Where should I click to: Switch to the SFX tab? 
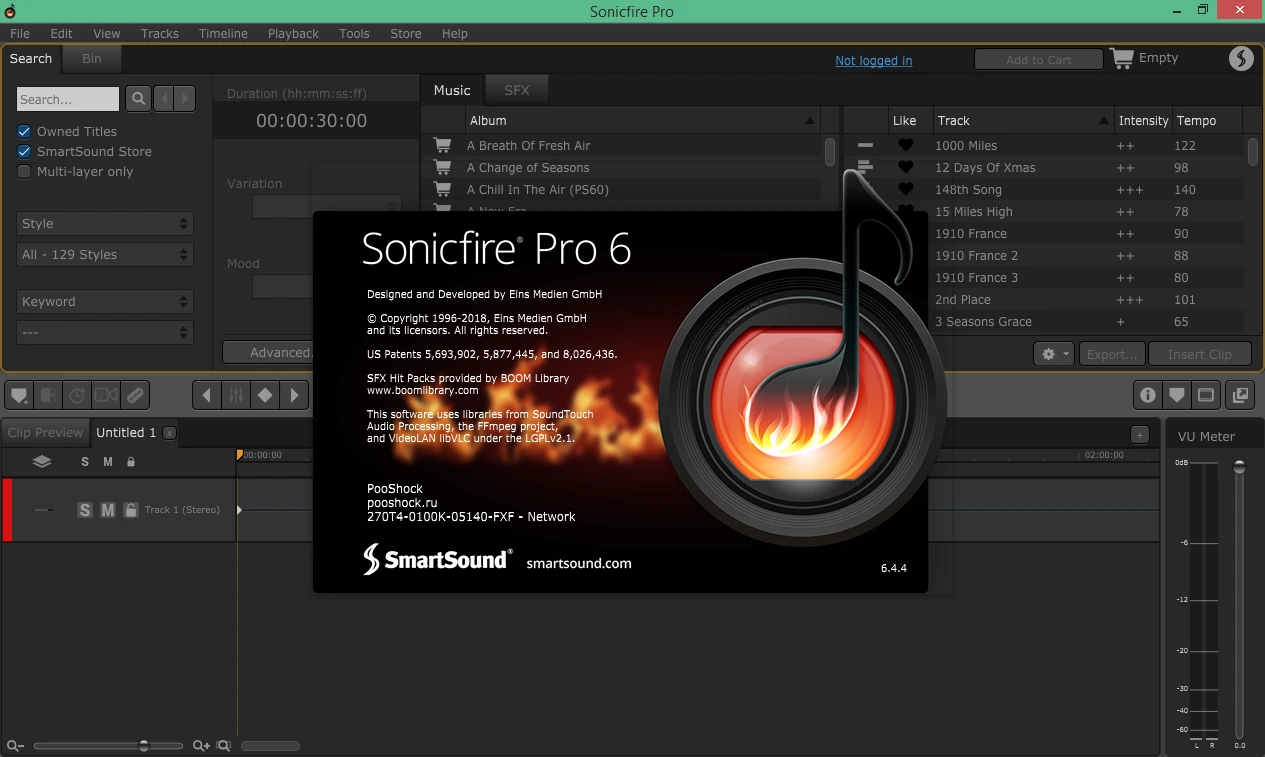point(517,90)
